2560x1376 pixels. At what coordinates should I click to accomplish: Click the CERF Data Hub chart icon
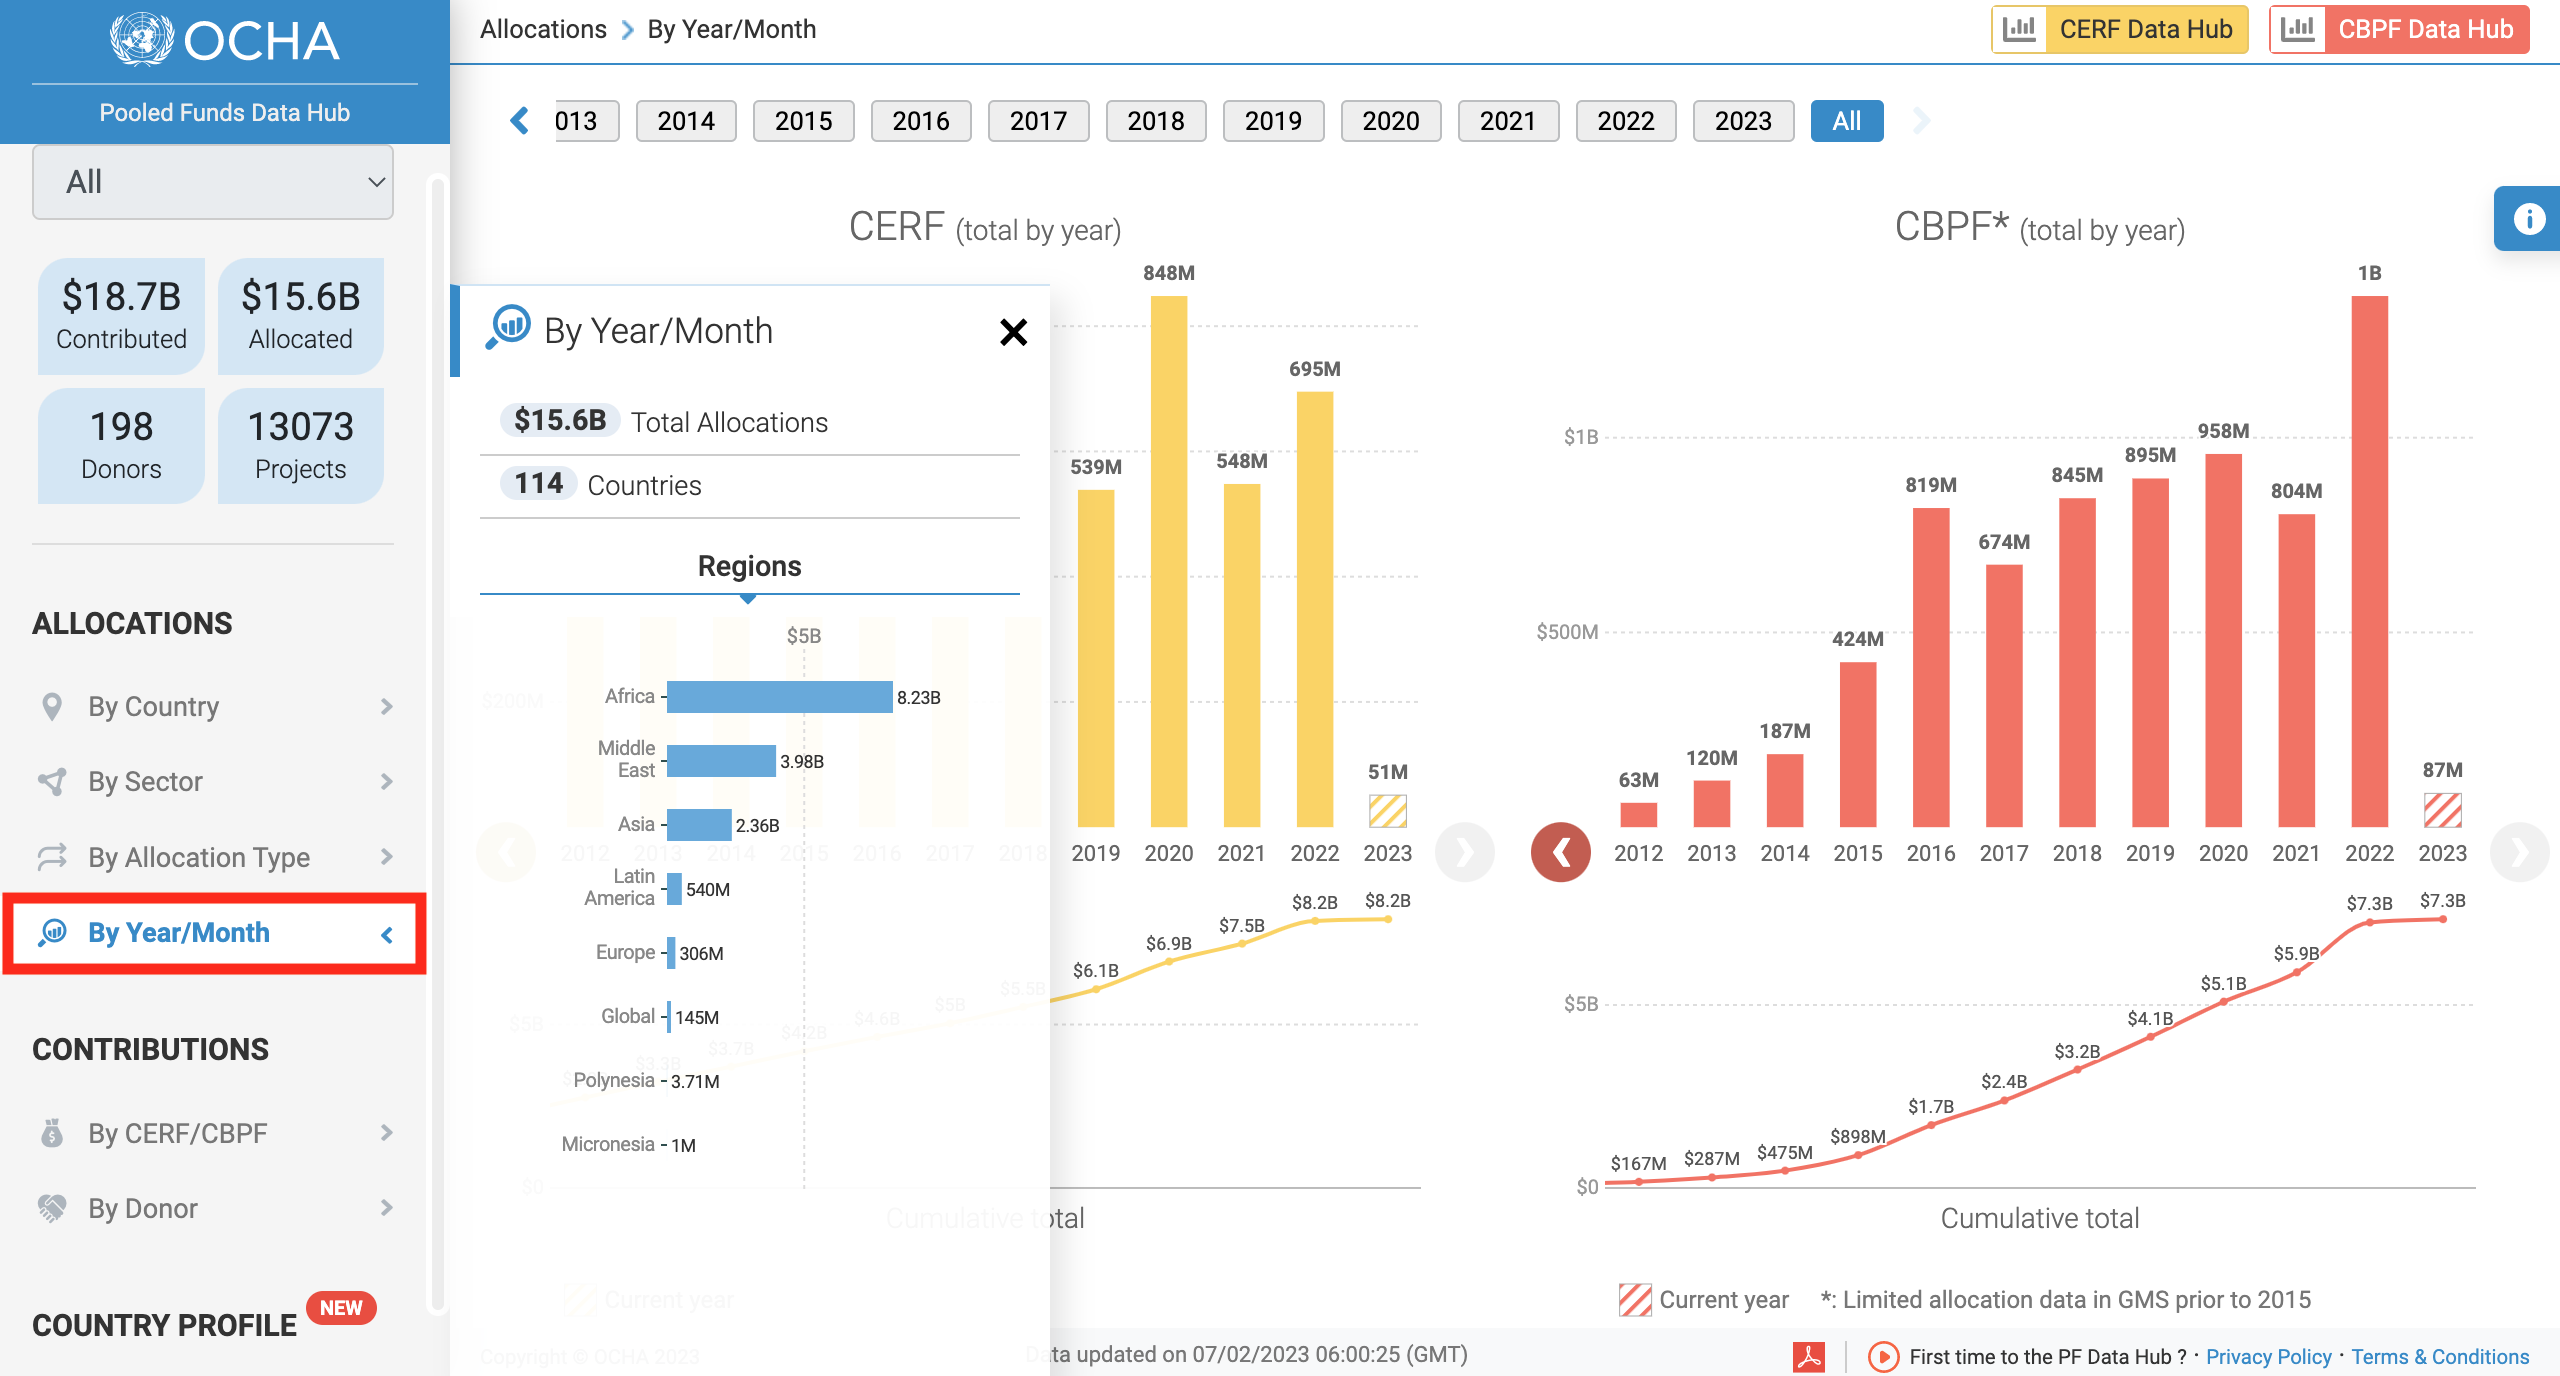pos(2019,29)
